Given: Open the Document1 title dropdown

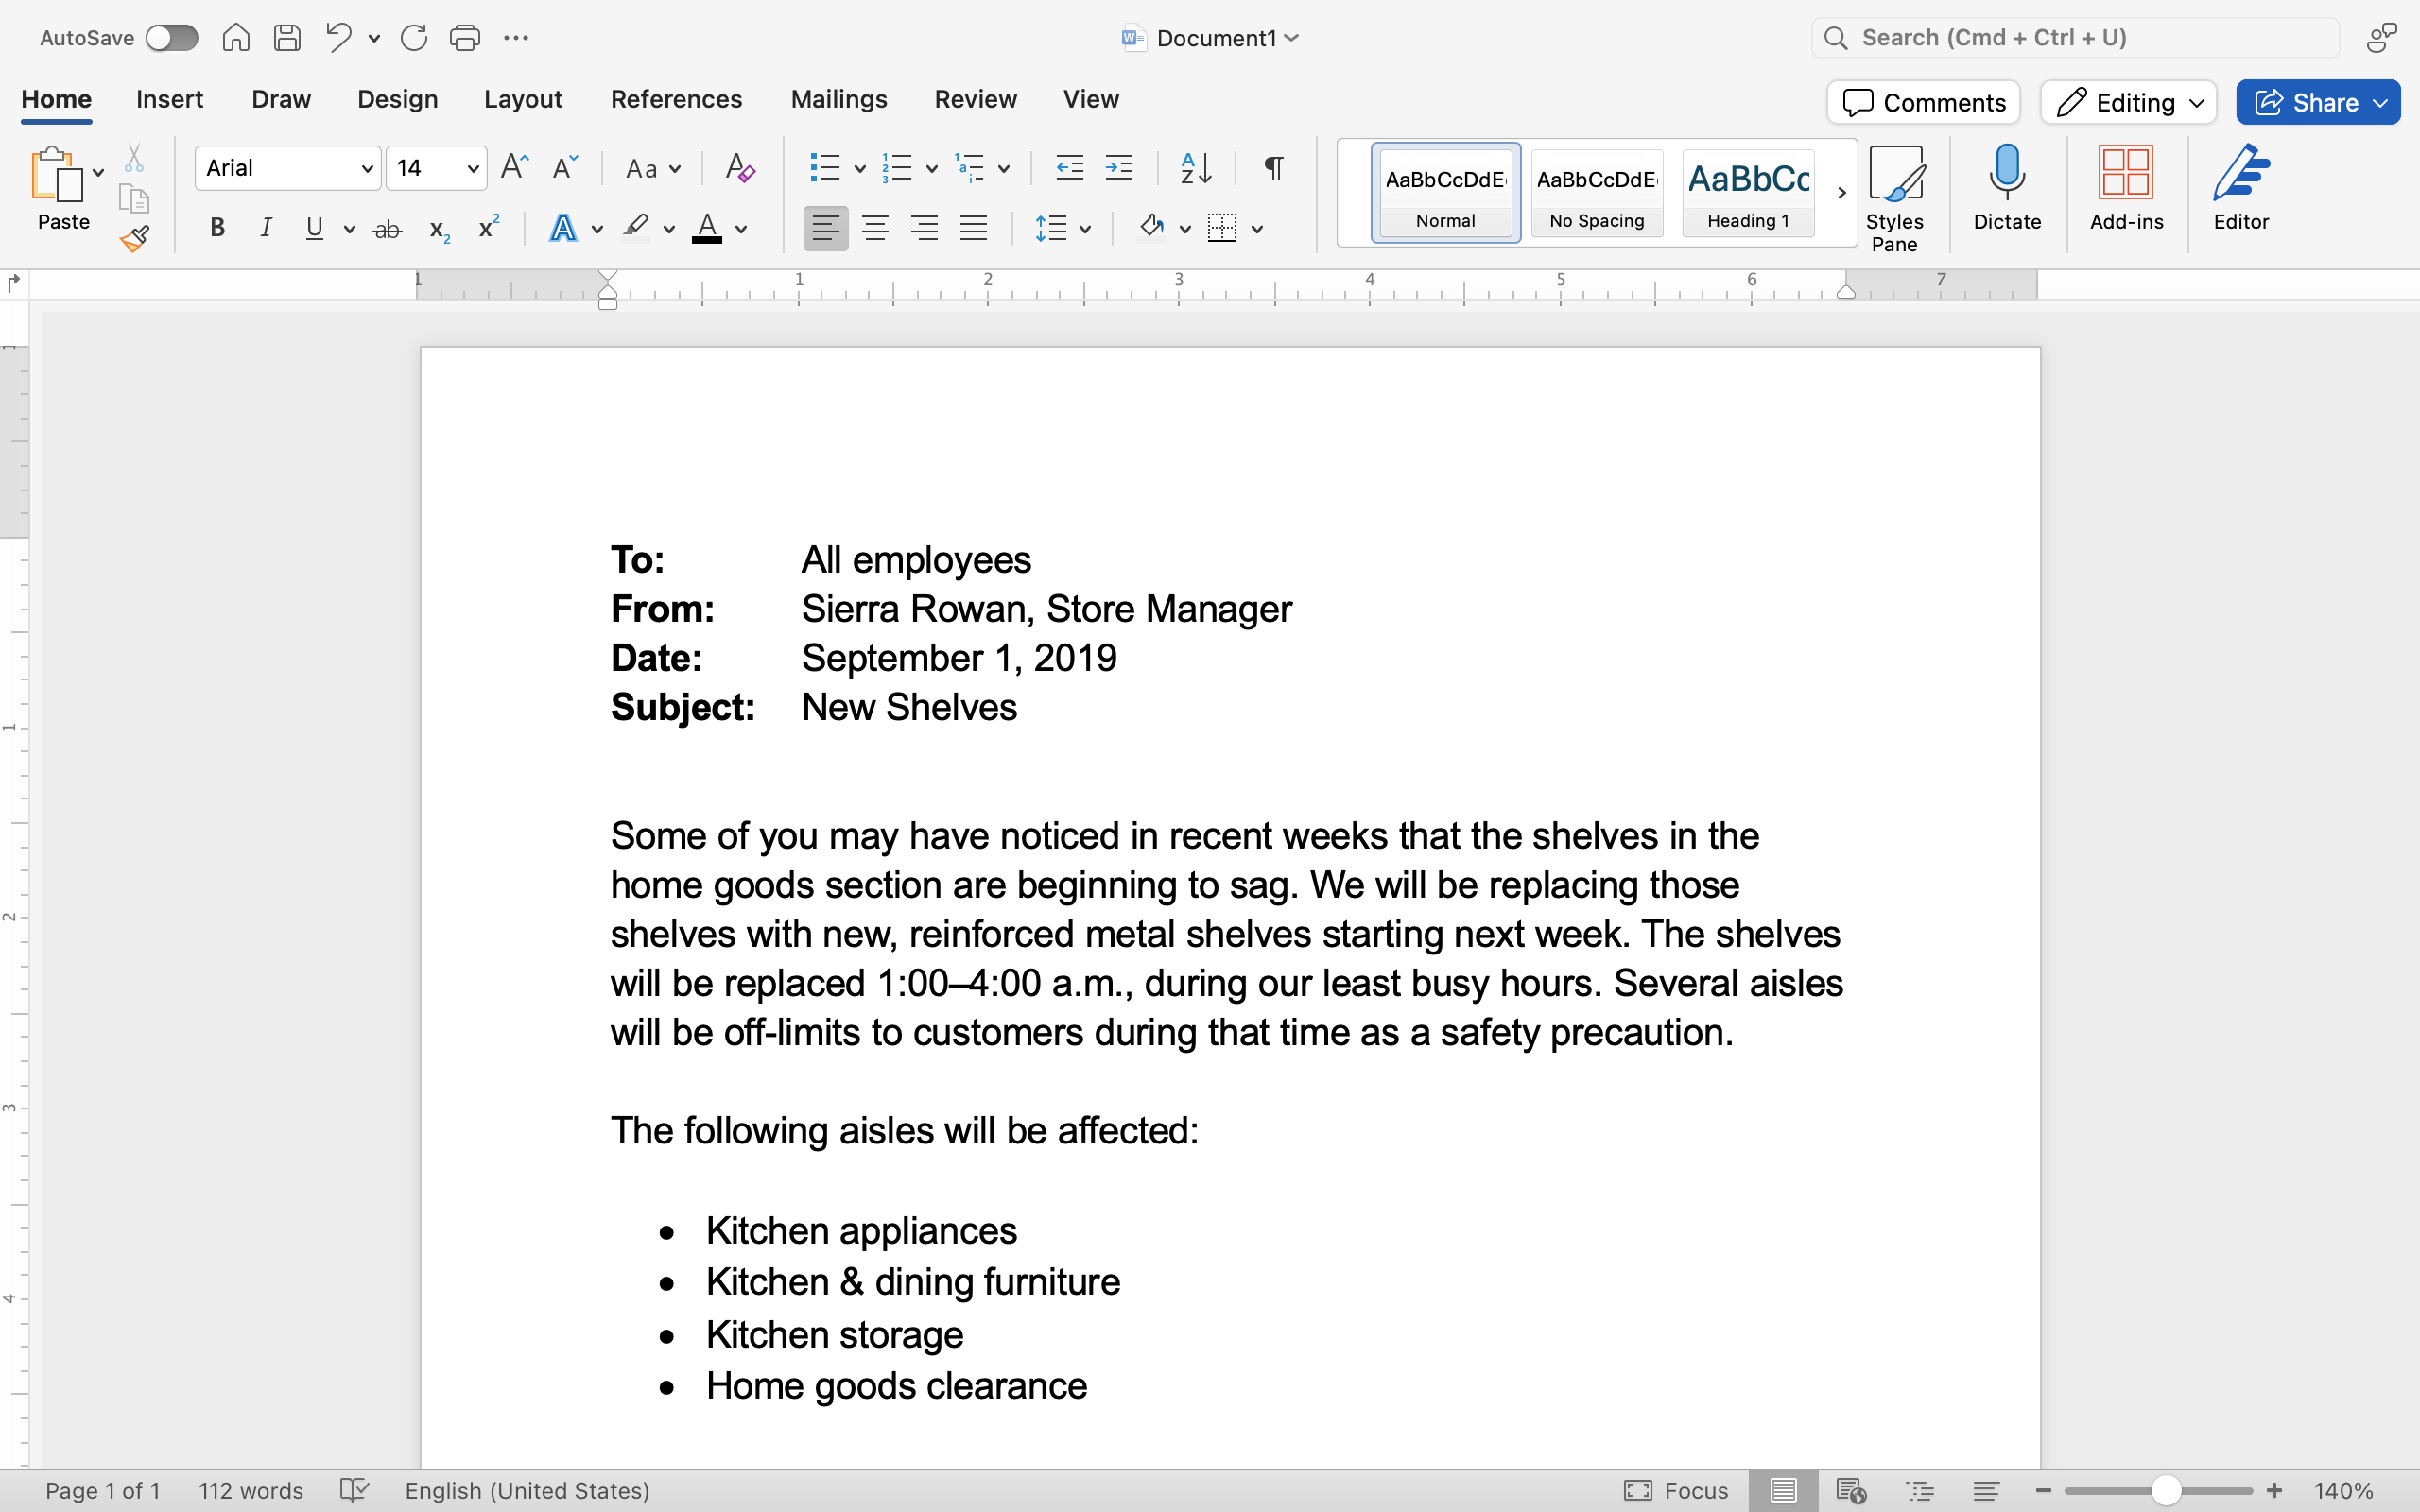Looking at the screenshot, I should coord(1291,38).
